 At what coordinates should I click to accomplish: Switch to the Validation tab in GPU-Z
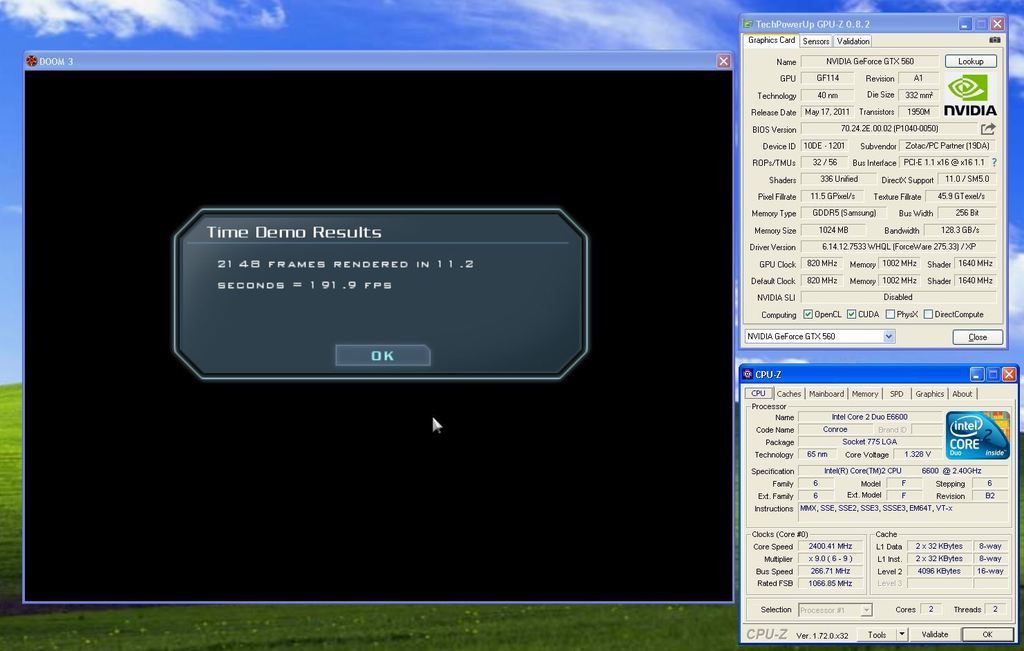[x=853, y=41]
